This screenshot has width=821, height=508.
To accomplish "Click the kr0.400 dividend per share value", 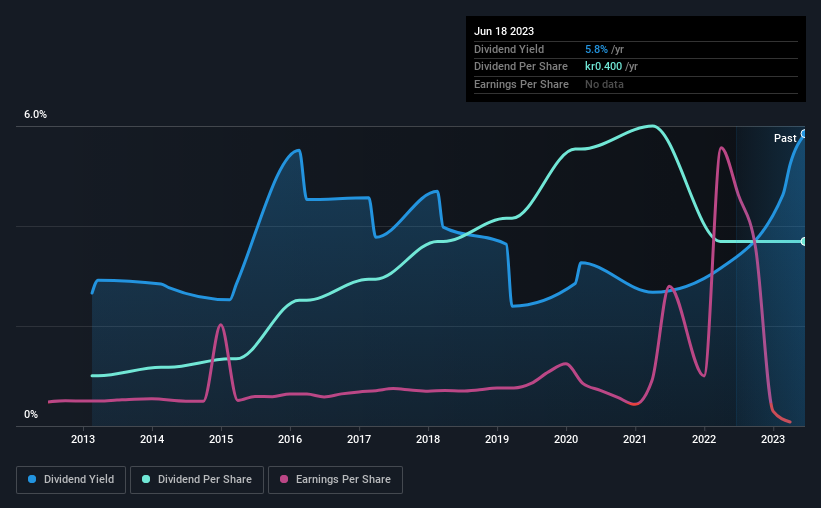I will [x=603, y=67].
